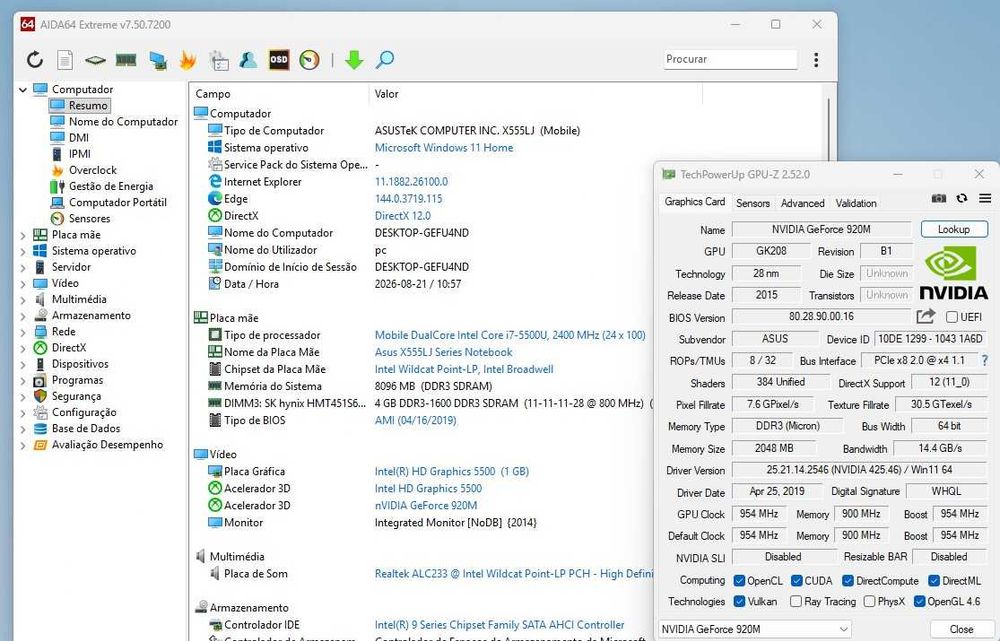Click the NVIDIA logo in GPU-Z
This screenshot has width=1000, height=641.
click(x=953, y=274)
